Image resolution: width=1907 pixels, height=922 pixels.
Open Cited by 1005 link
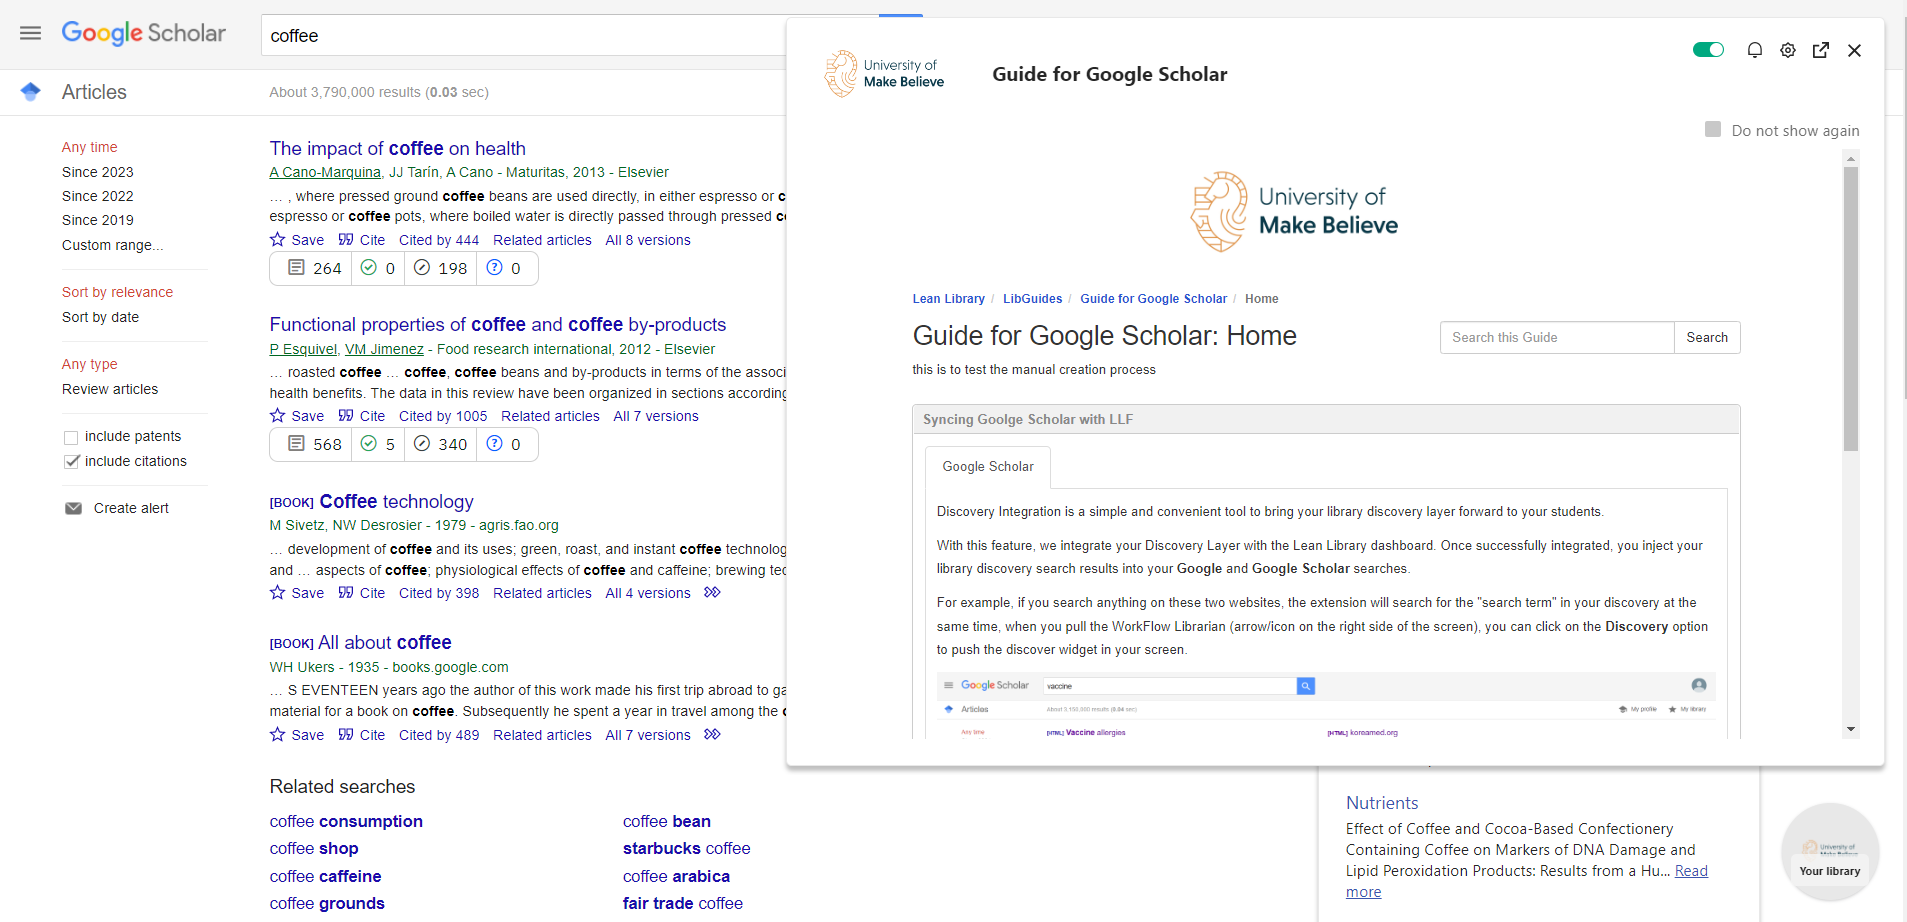pos(443,416)
